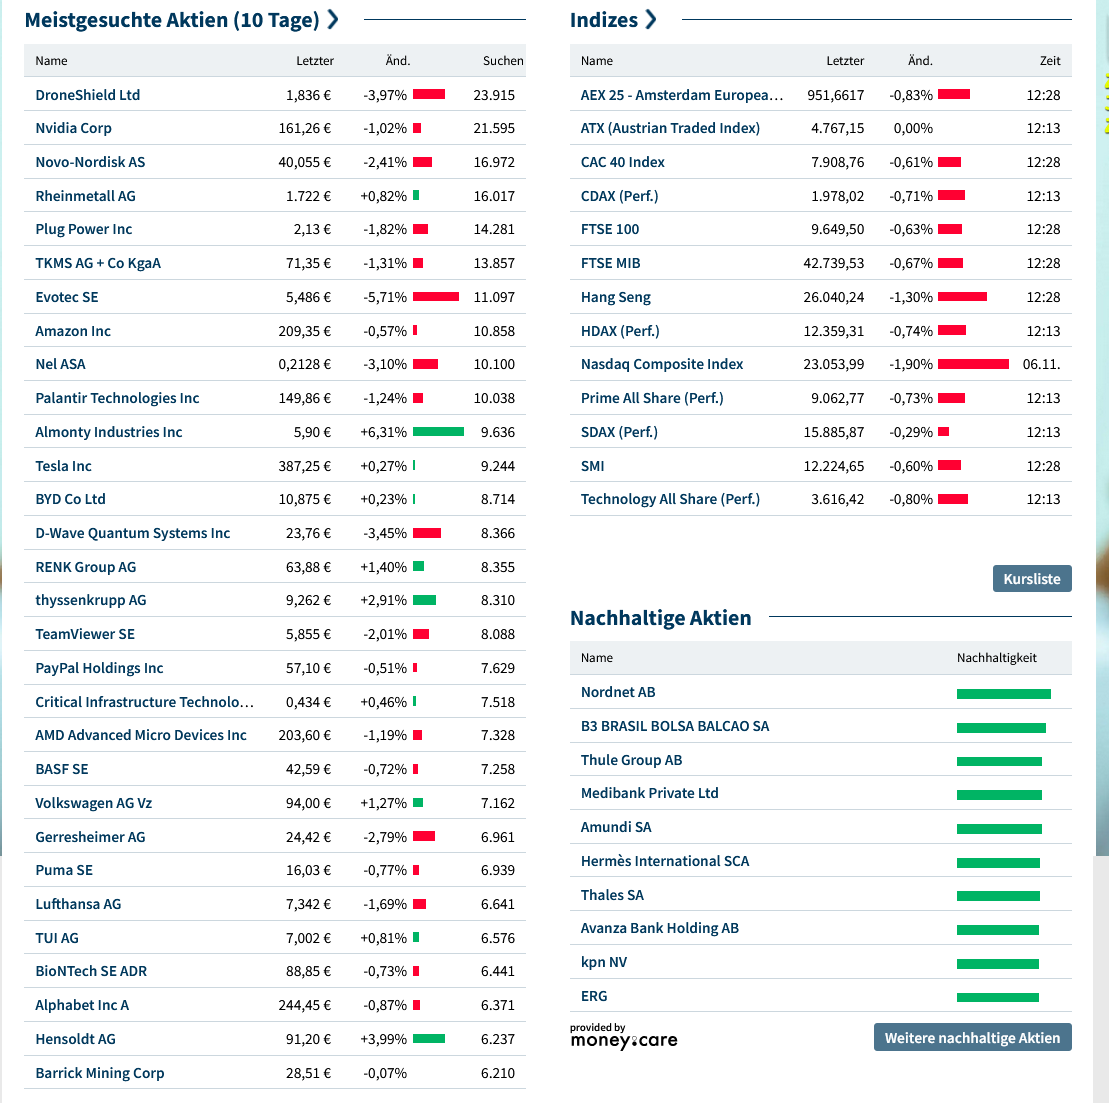Open Weitere nachhaltige Aktien button
1109x1103 pixels.
[x=972, y=1037]
